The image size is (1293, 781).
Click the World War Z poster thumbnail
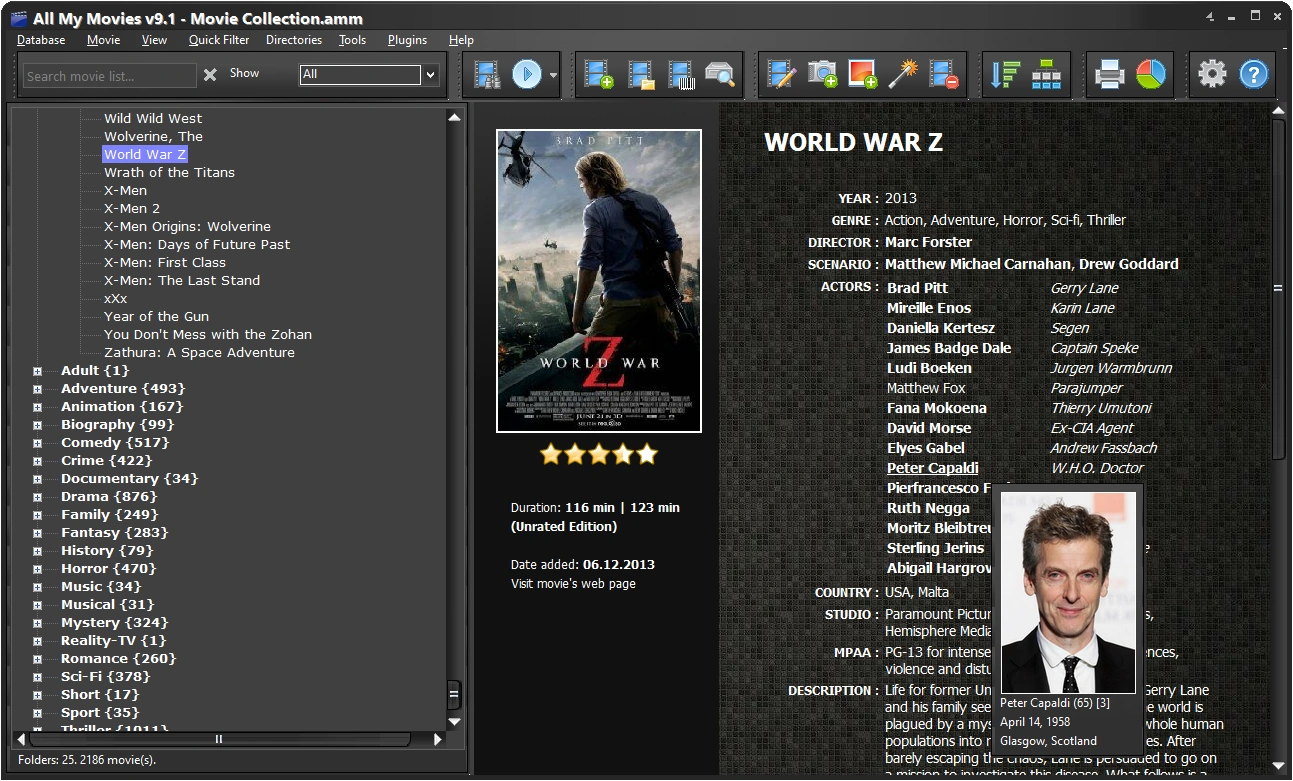pos(599,281)
